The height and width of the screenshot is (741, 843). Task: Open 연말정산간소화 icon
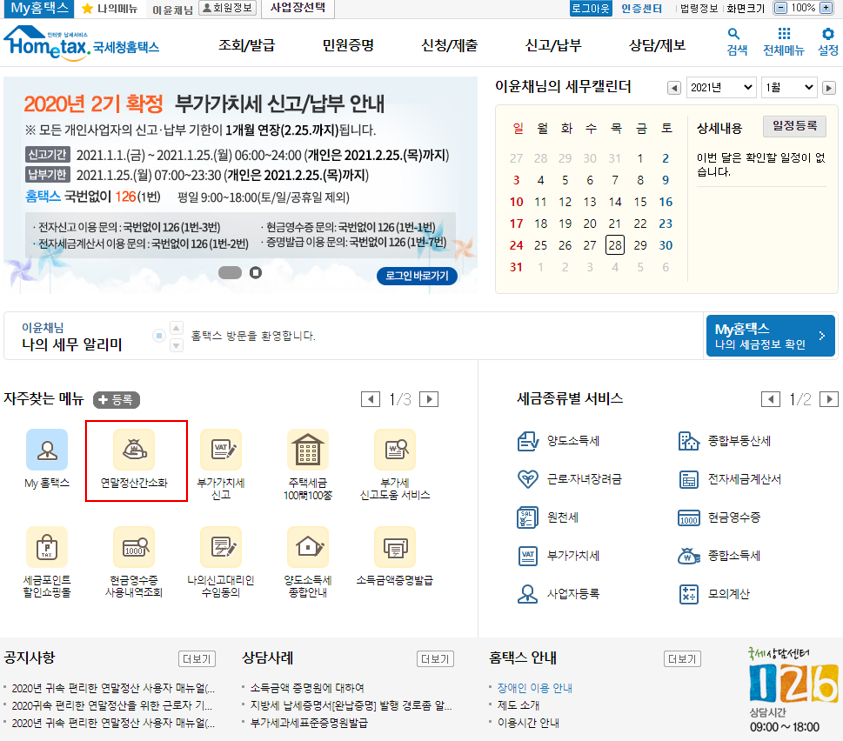pyautogui.click(x=134, y=450)
